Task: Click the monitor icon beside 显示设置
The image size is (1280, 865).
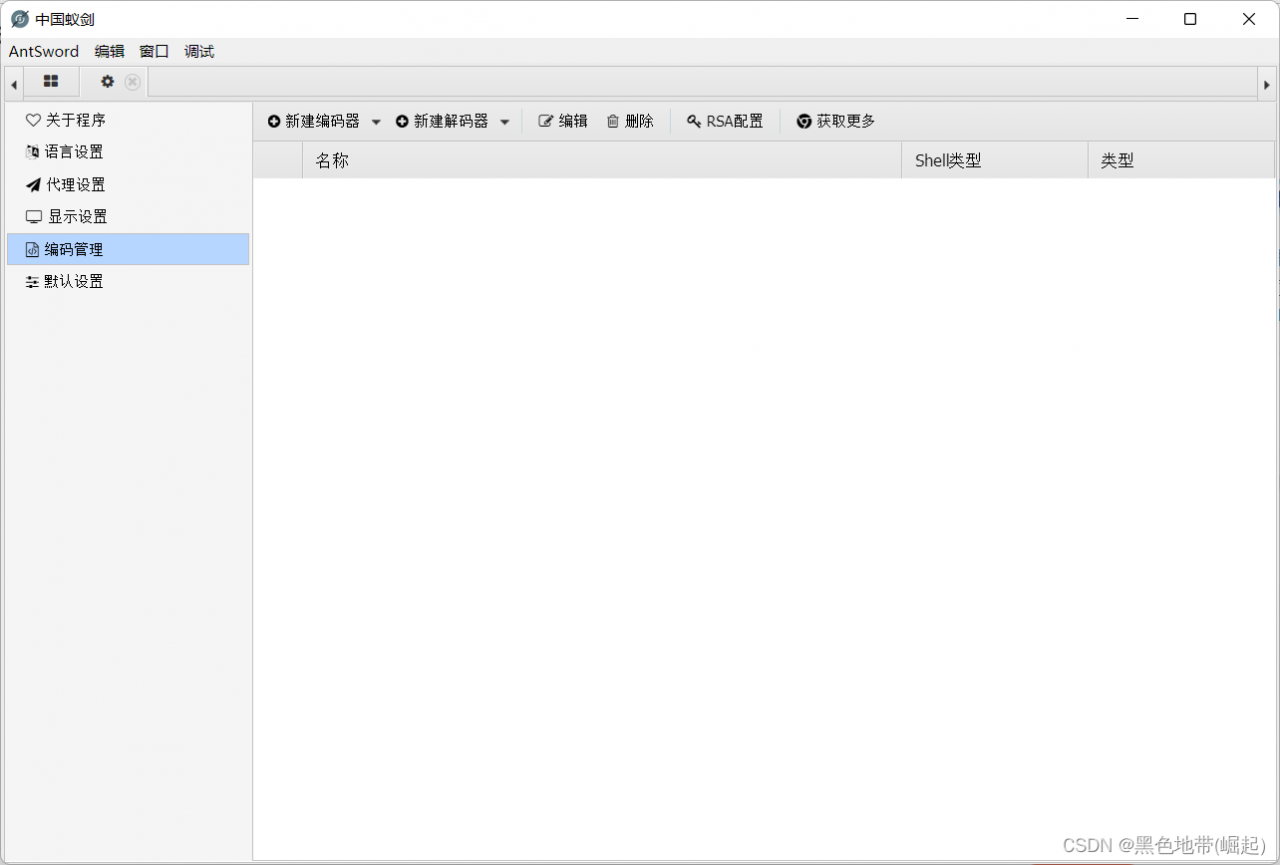Action: point(34,217)
